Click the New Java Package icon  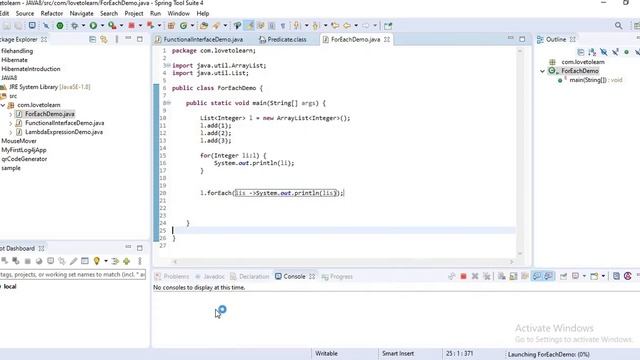click(x=171, y=26)
